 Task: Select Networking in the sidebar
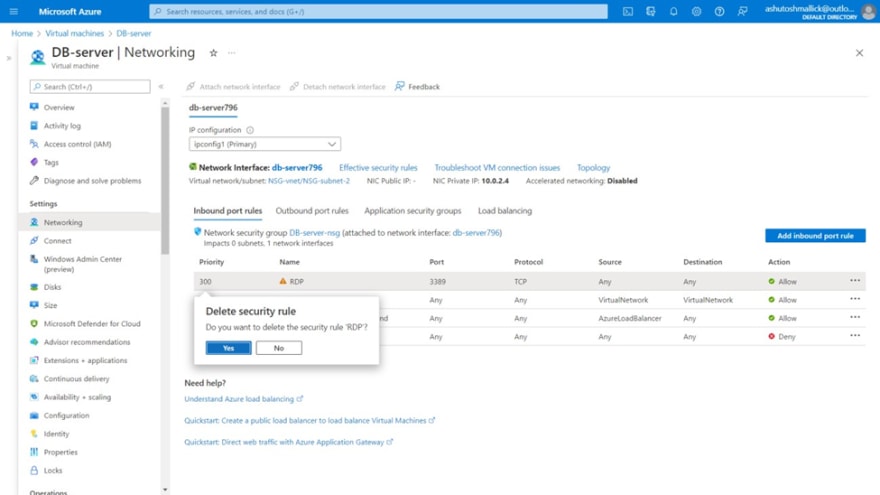[x=63, y=222]
